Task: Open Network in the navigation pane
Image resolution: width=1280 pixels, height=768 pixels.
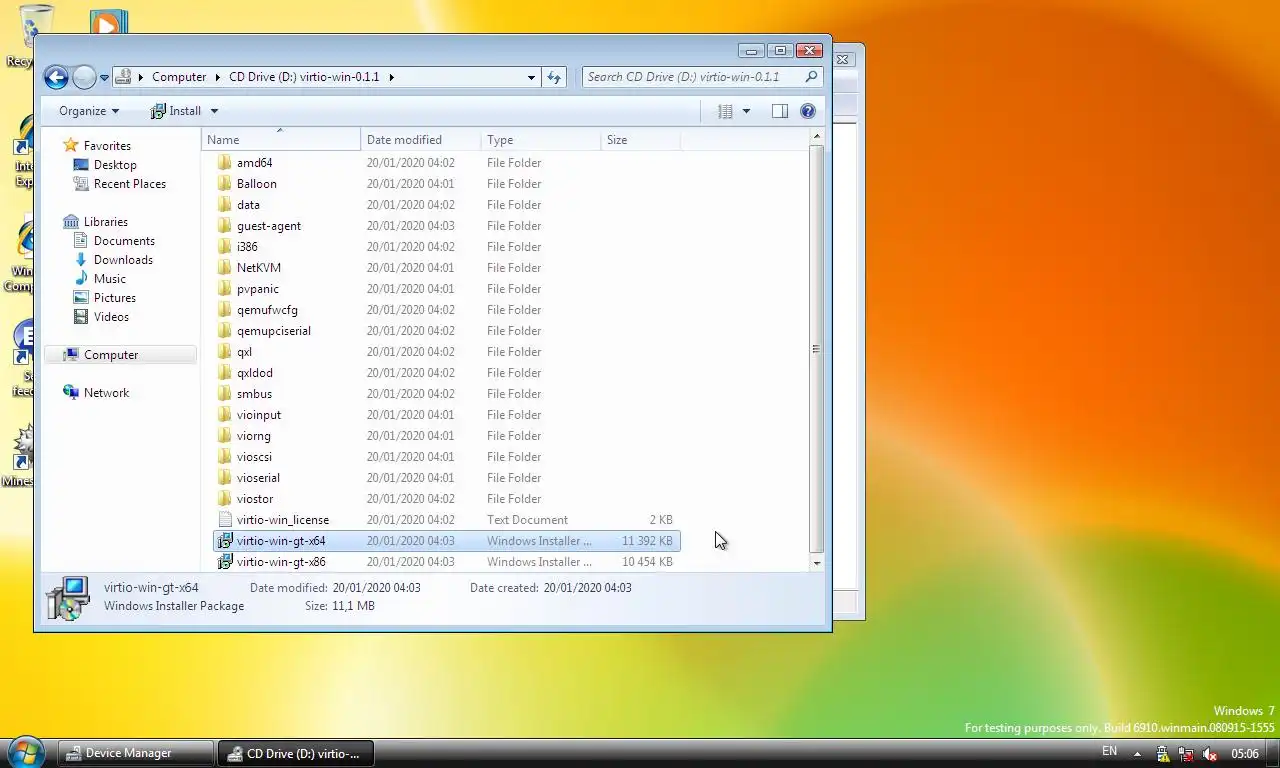Action: point(107,393)
